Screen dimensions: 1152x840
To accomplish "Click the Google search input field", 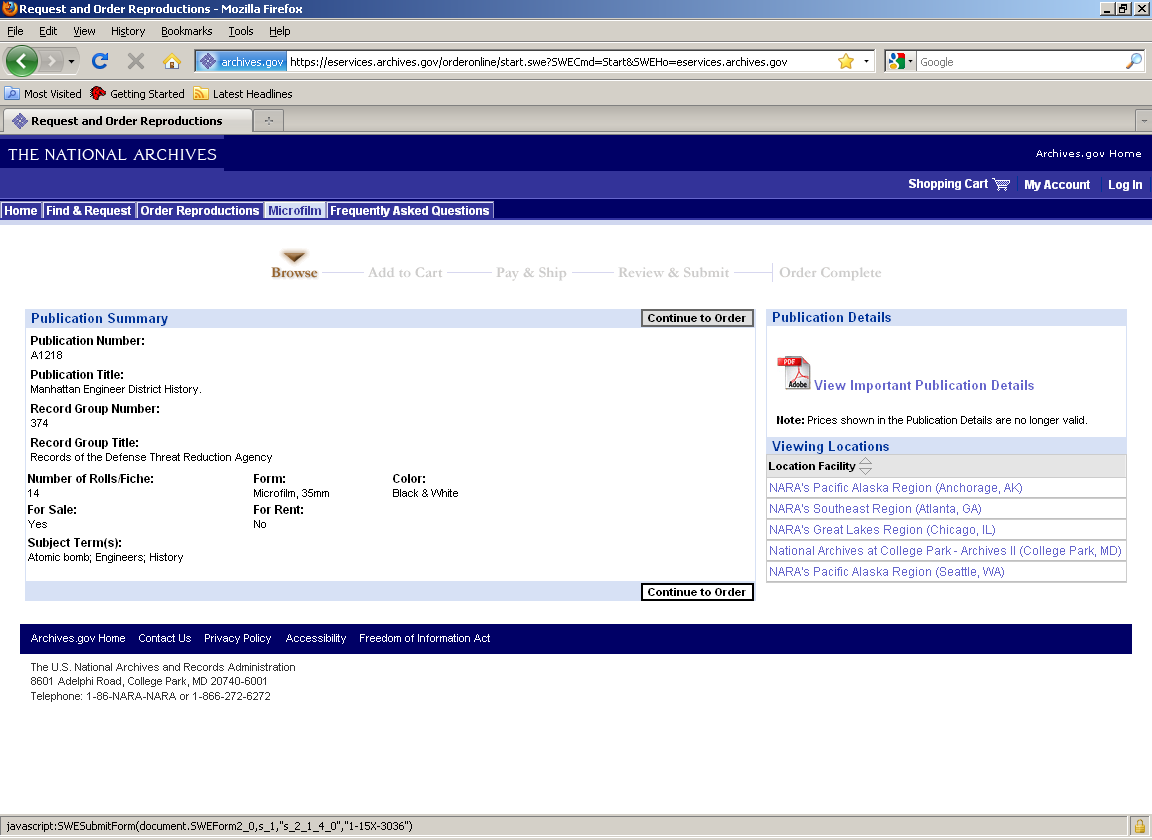I will point(1020,62).
